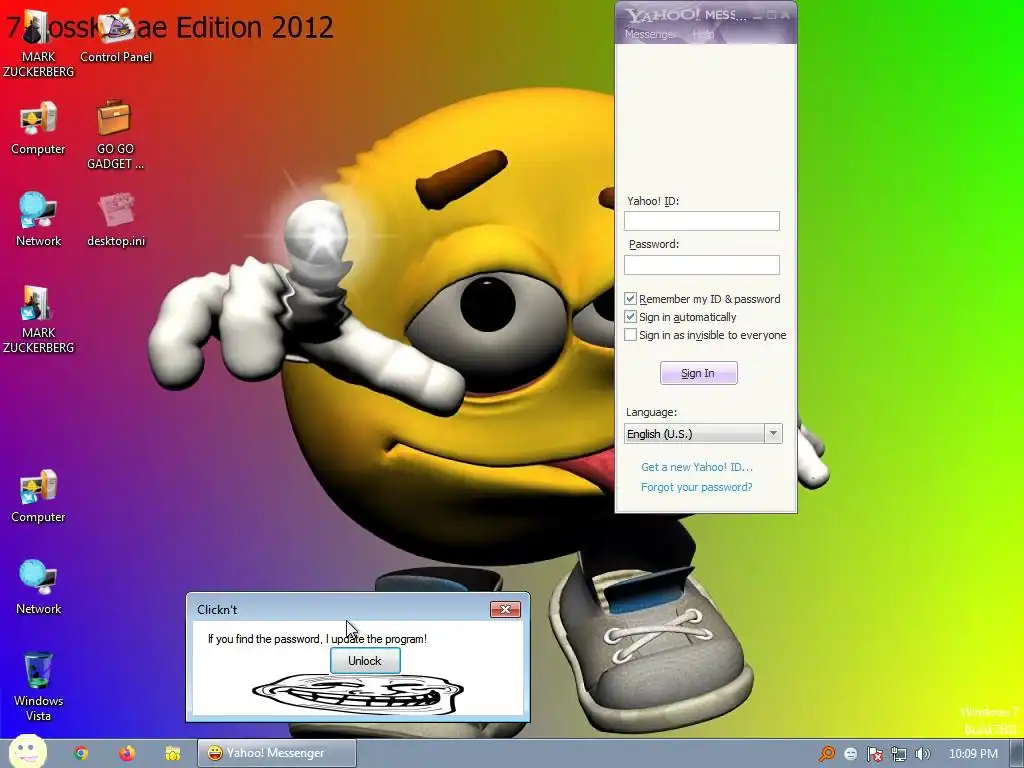This screenshot has height=768, width=1024.
Task: Focus the Password input field
Action: point(701,264)
